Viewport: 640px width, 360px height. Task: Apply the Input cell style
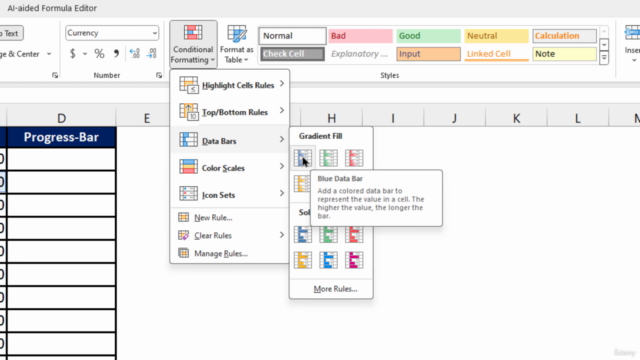429,54
